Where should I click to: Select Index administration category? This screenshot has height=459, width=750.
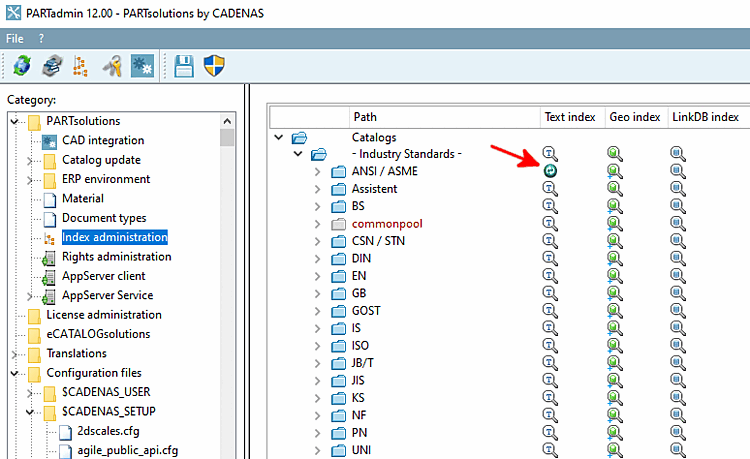[115, 237]
